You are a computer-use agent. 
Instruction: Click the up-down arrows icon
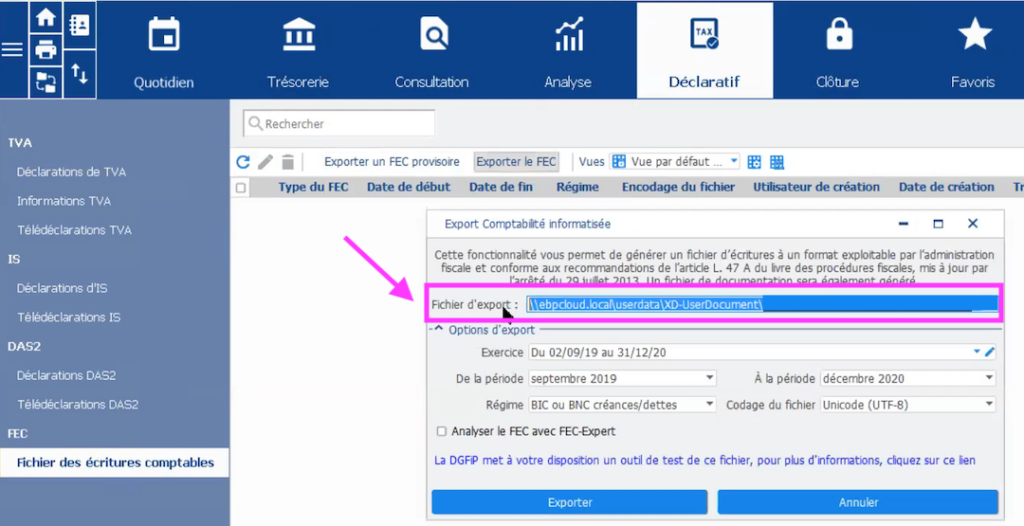coord(80,73)
